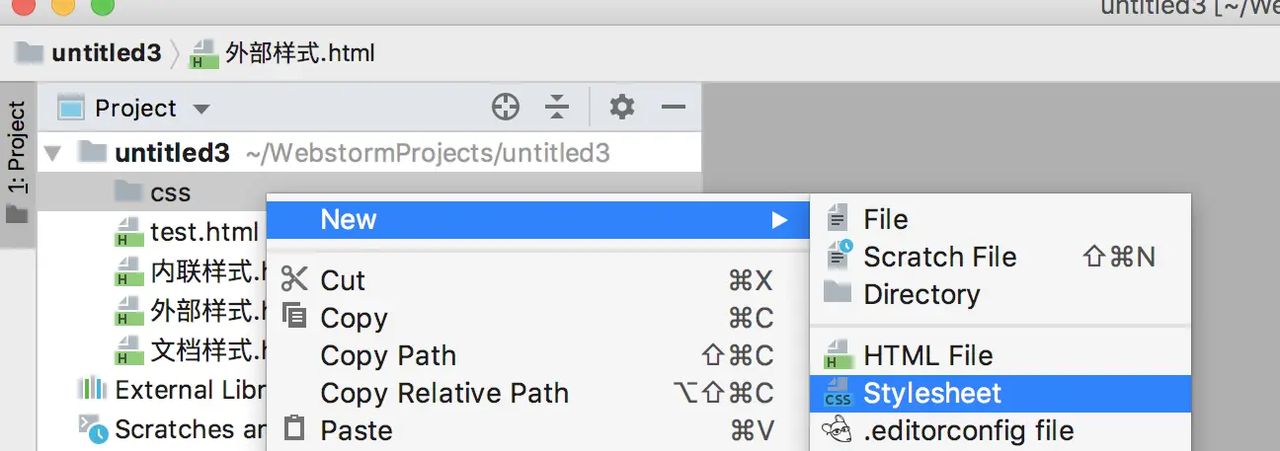Select the css folder in project tree
This screenshot has width=1280, height=451.
pyautogui.click(x=170, y=193)
